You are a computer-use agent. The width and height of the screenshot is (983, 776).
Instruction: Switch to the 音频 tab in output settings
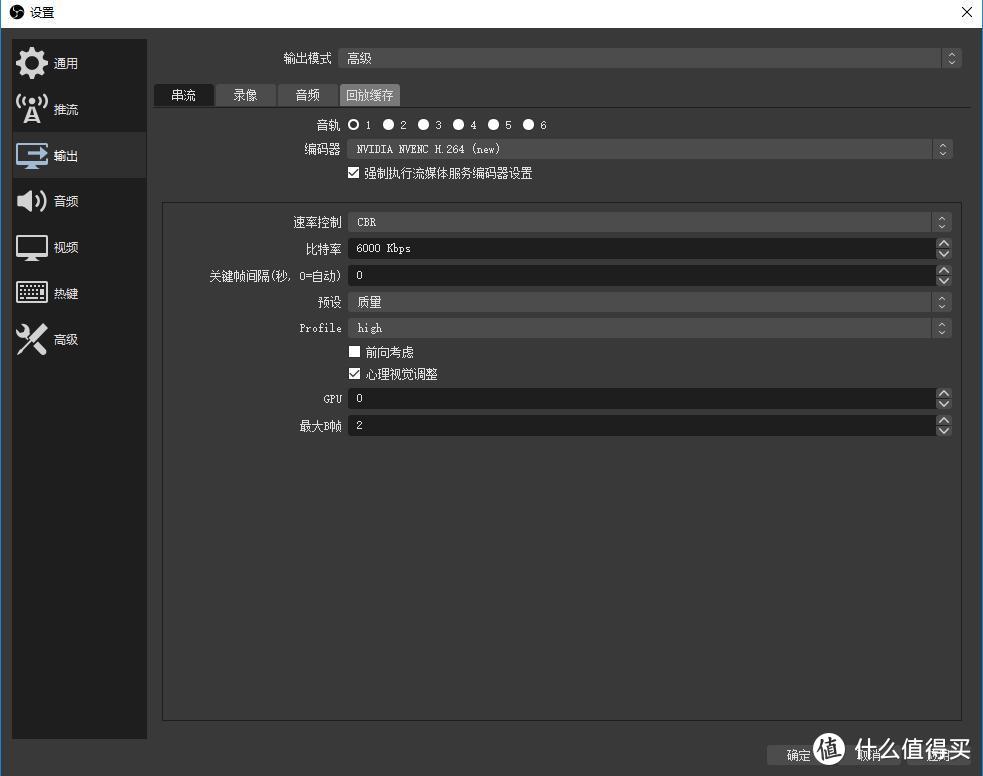pyautogui.click(x=307, y=95)
